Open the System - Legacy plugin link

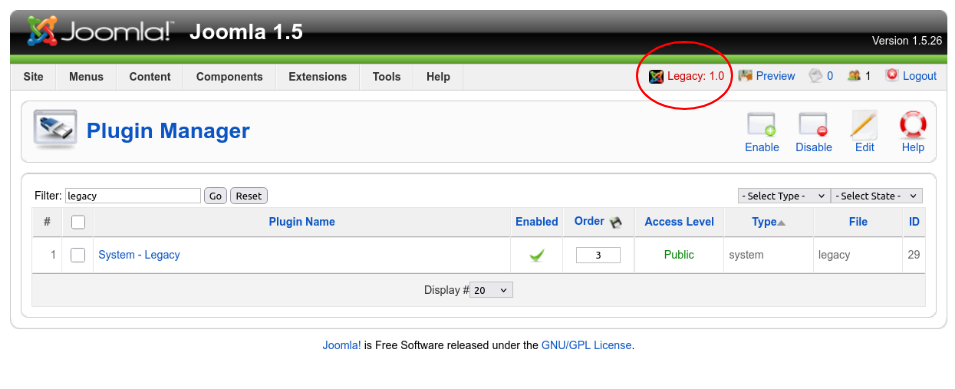click(139, 254)
